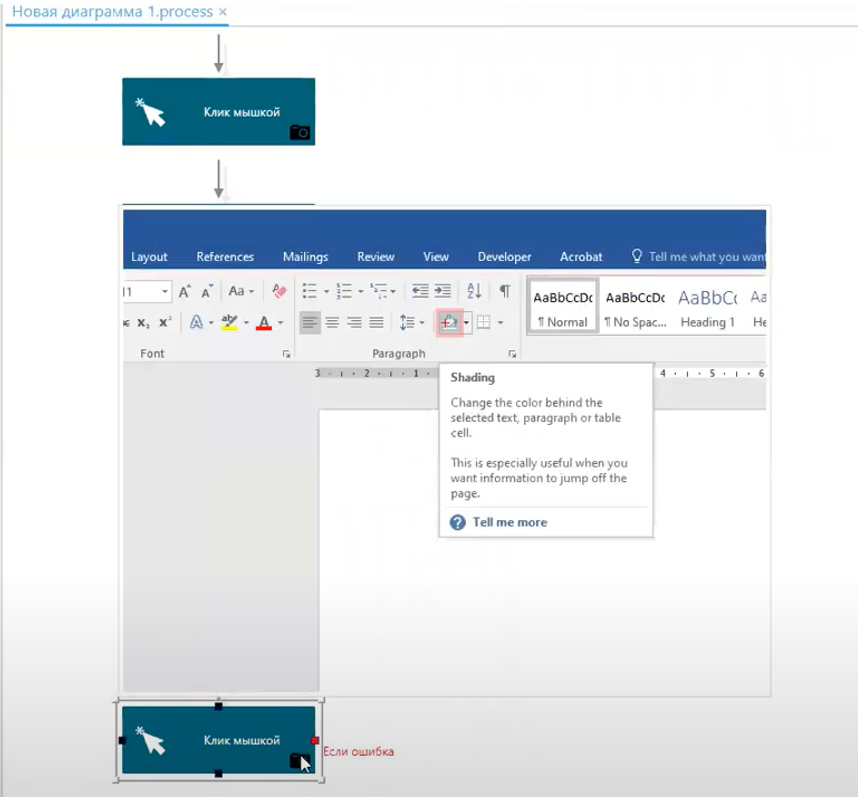The image size is (858, 797).
Task: Toggle Superscript formatting
Action: (165, 322)
